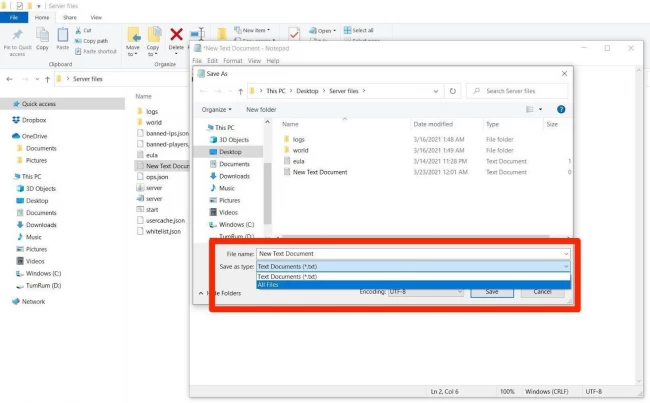This screenshot has height=403, width=650.
Task: Select Desktop in Save As navigation tree
Action: click(230, 152)
